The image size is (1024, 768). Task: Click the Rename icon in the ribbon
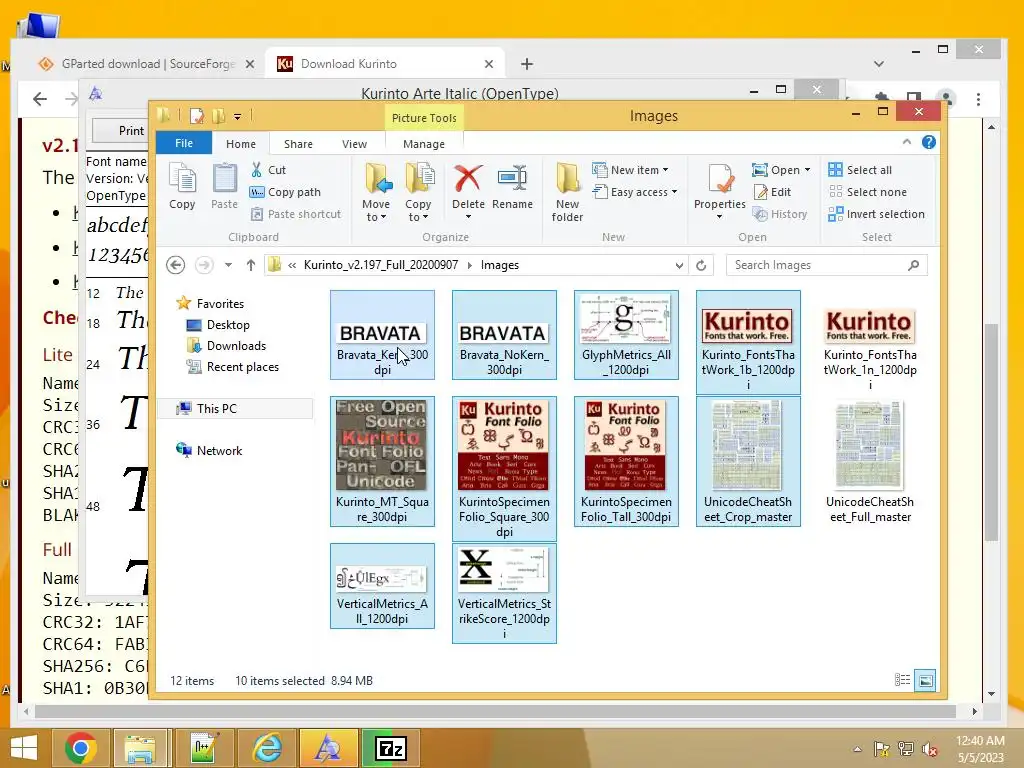point(513,178)
